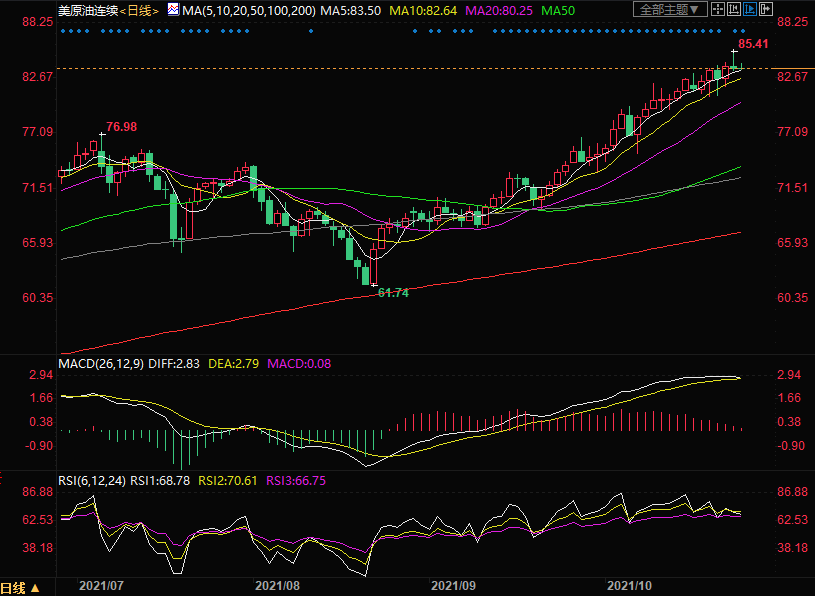Click the <日线> period label in title
Viewport: 815px width, 596px height.
point(138,9)
